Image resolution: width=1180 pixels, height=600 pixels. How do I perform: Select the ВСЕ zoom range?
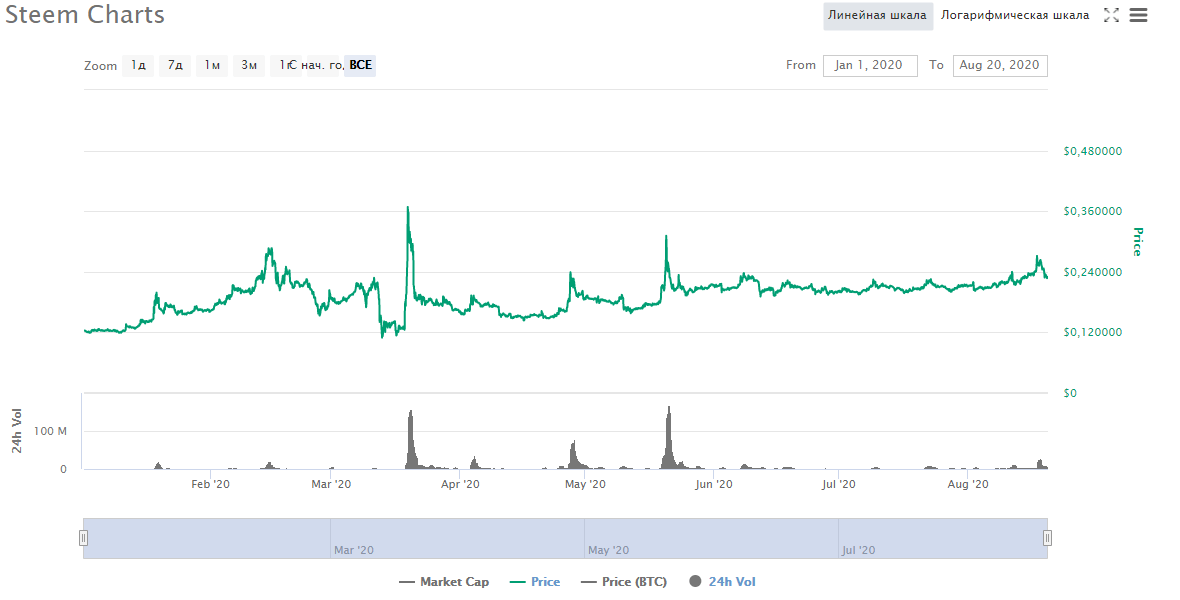click(360, 65)
